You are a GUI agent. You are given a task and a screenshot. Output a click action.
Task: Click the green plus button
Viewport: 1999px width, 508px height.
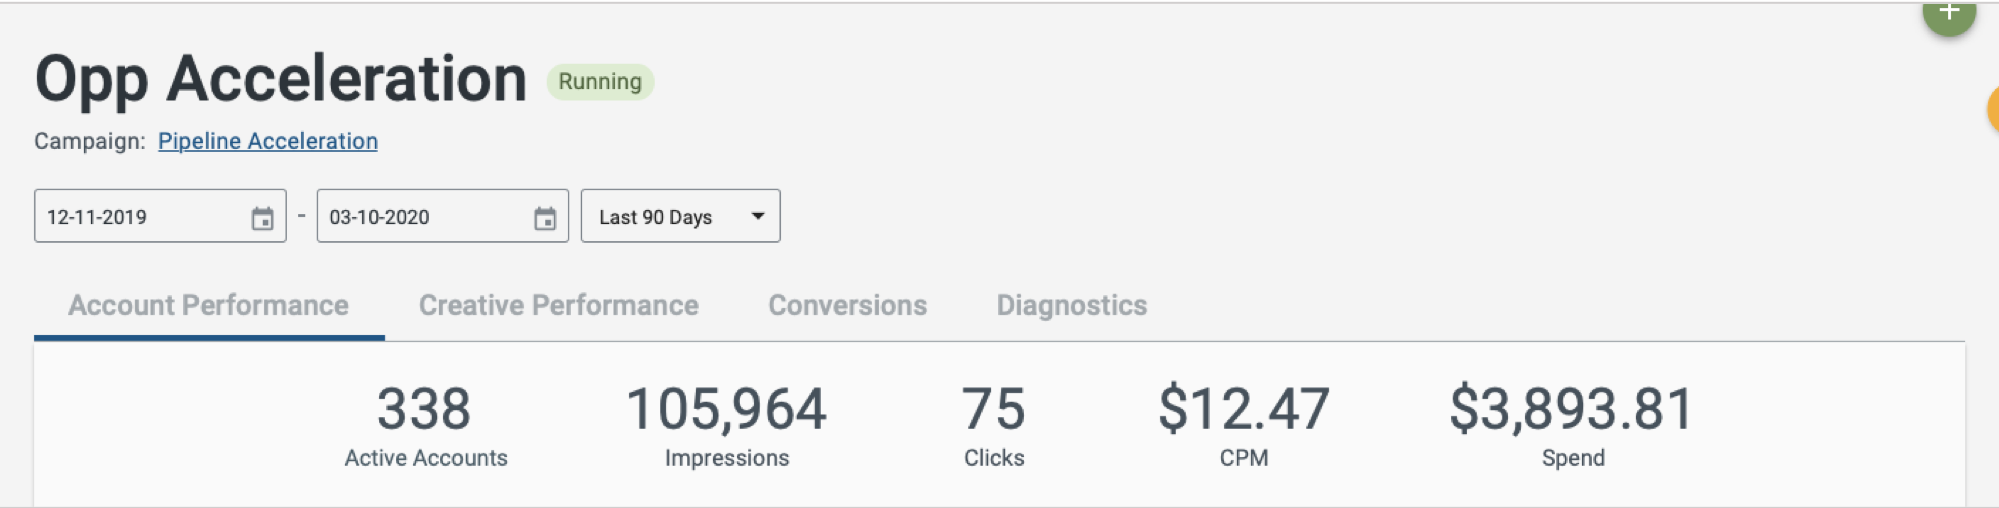pos(1949,14)
